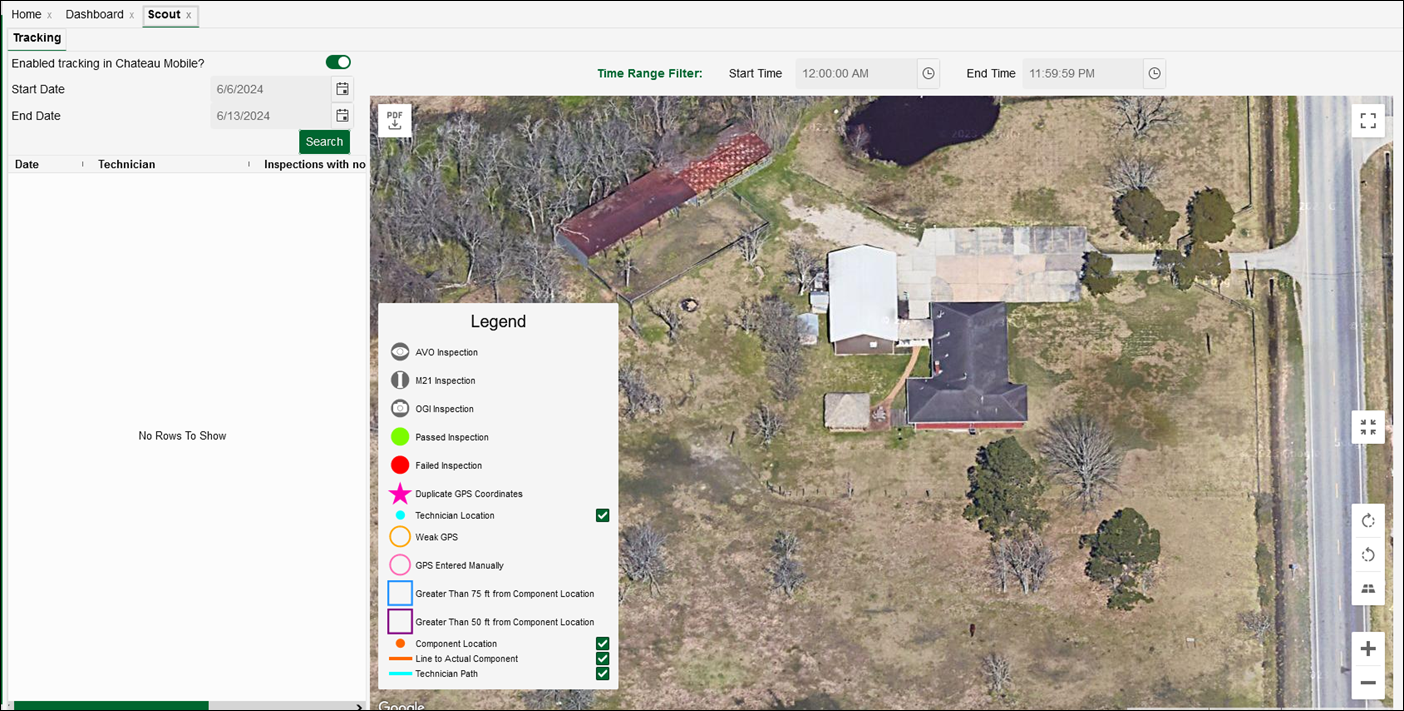
Task: Zoom out on the map
Action: [x=1368, y=683]
